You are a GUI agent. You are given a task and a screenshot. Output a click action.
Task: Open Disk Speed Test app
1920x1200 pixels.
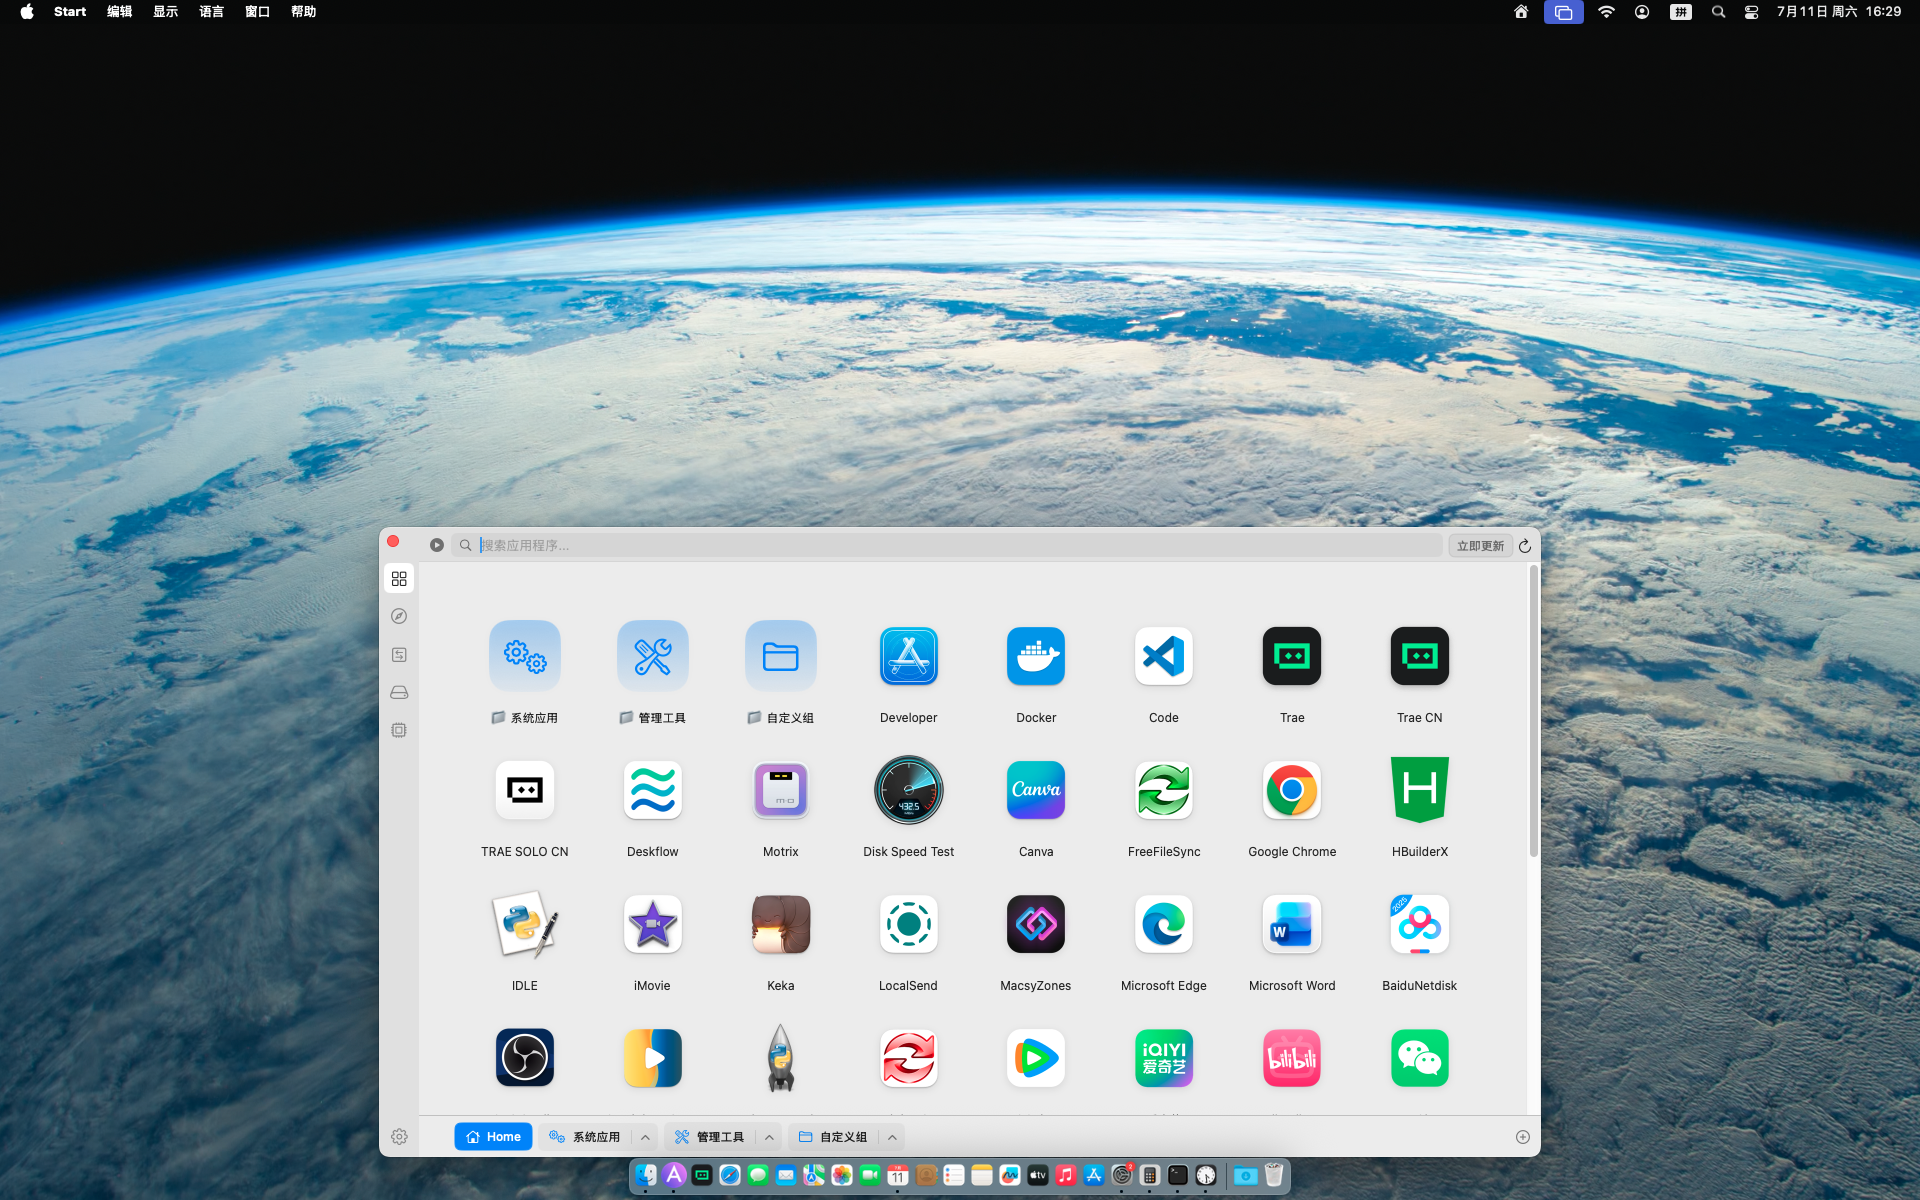tap(908, 790)
